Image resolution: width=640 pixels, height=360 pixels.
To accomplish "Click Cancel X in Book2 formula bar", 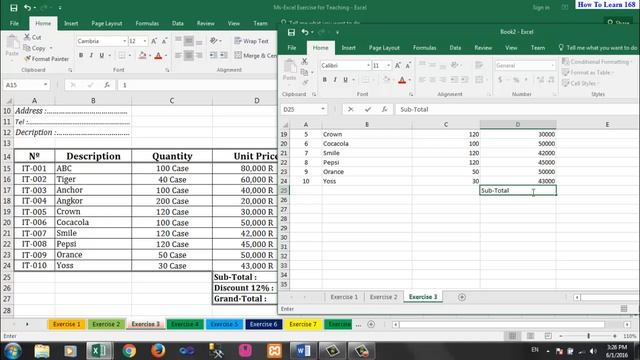I will [x=351, y=109].
